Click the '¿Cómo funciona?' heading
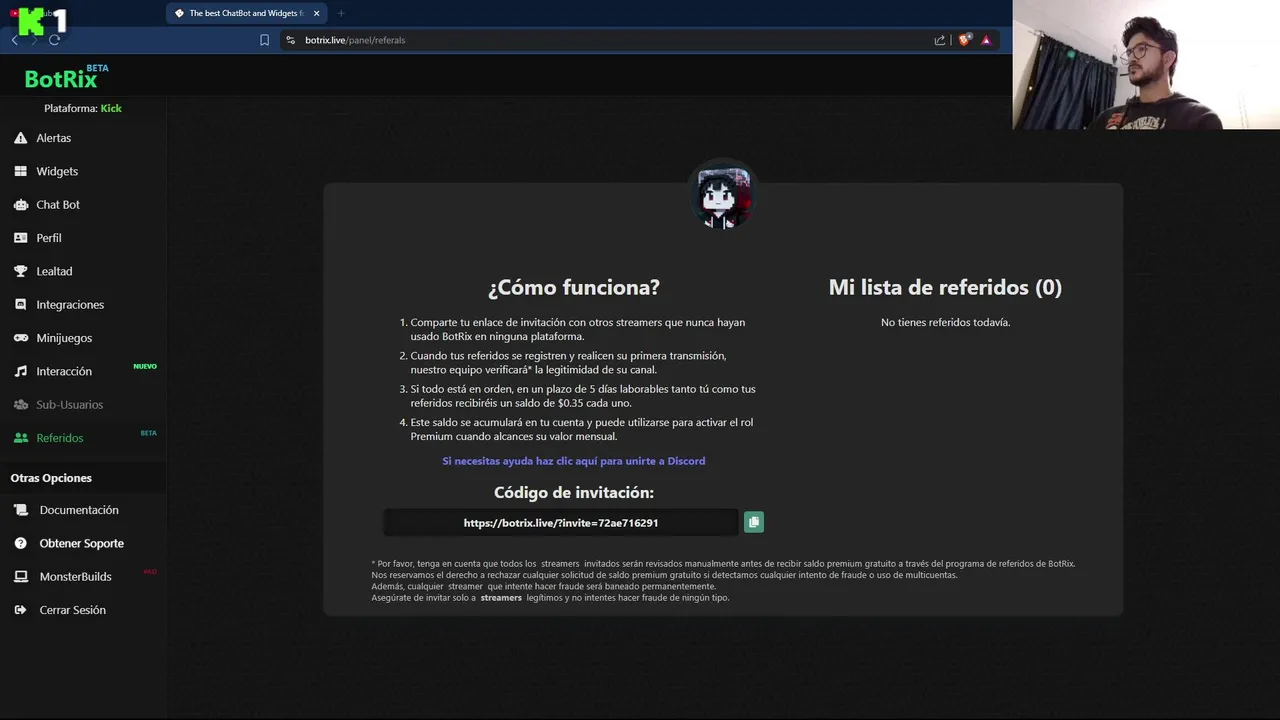 [x=574, y=287]
